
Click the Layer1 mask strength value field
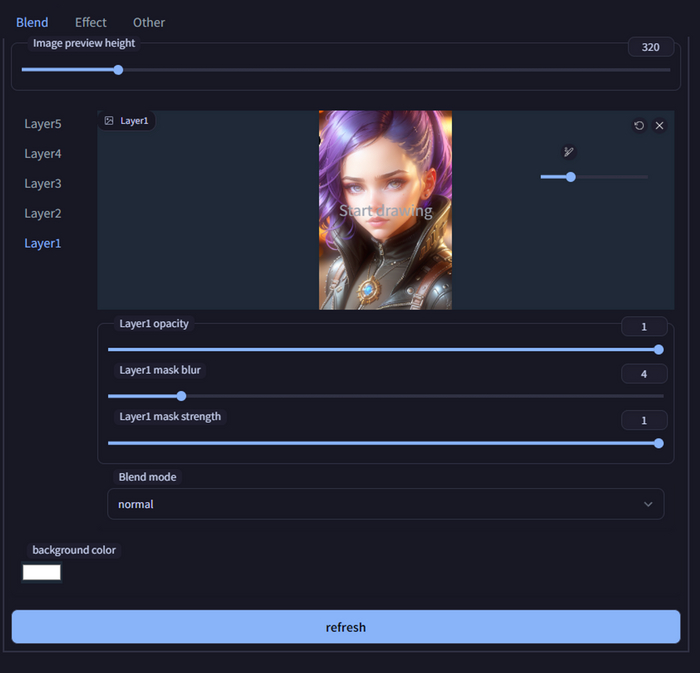(x=644, y=420)
